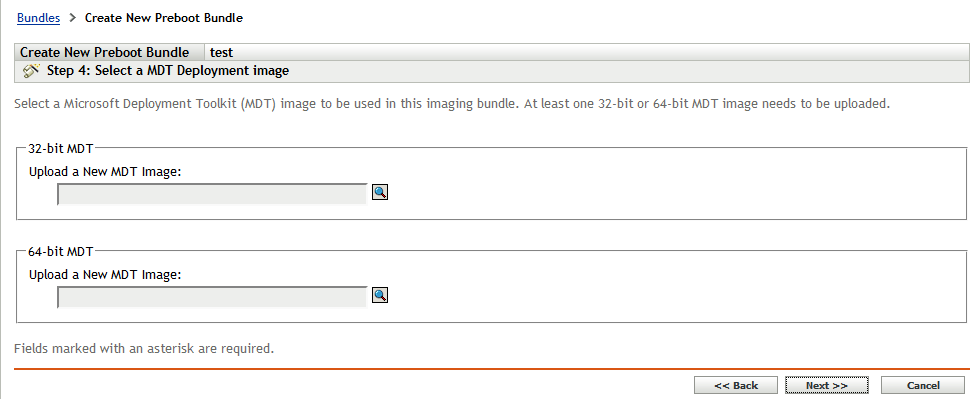973x399 pixels.
Task: Click the Step 4 Select a MDT Deployment image title
Action: [x=168, y=71]
